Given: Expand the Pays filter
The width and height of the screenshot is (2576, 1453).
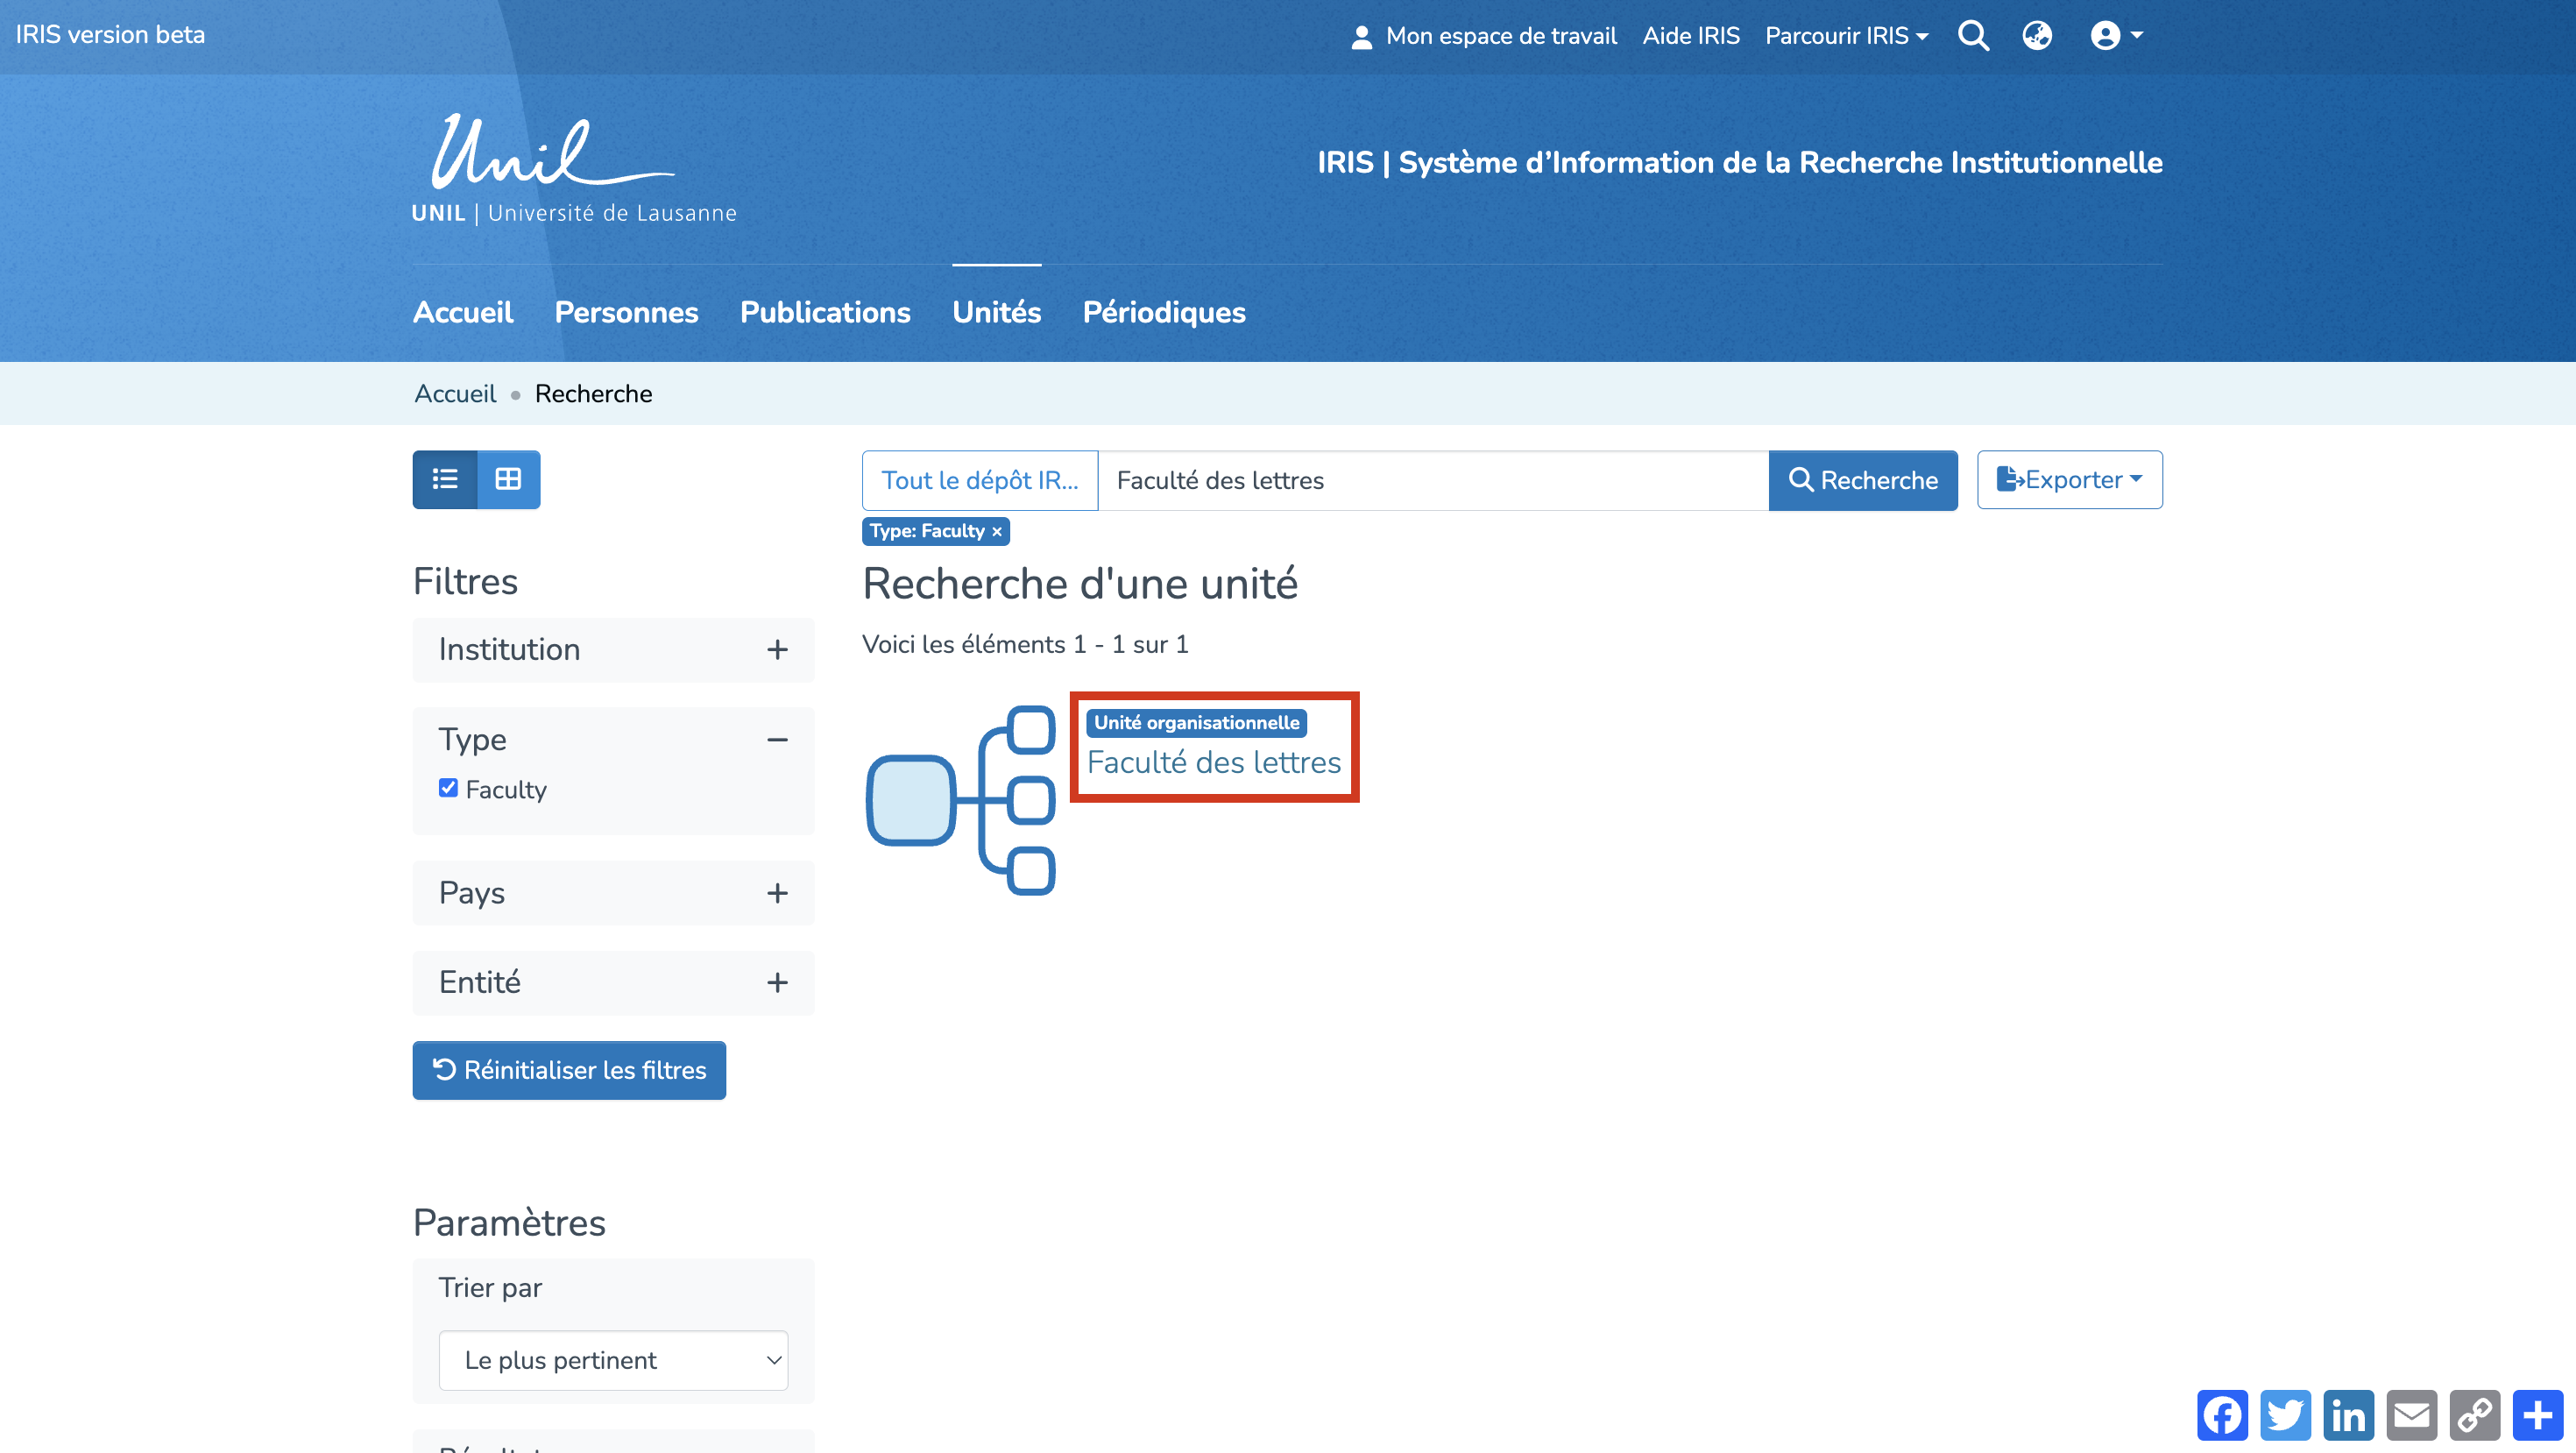Looking at the screenshot, I should pyautogui.click(x=777, y=893).
